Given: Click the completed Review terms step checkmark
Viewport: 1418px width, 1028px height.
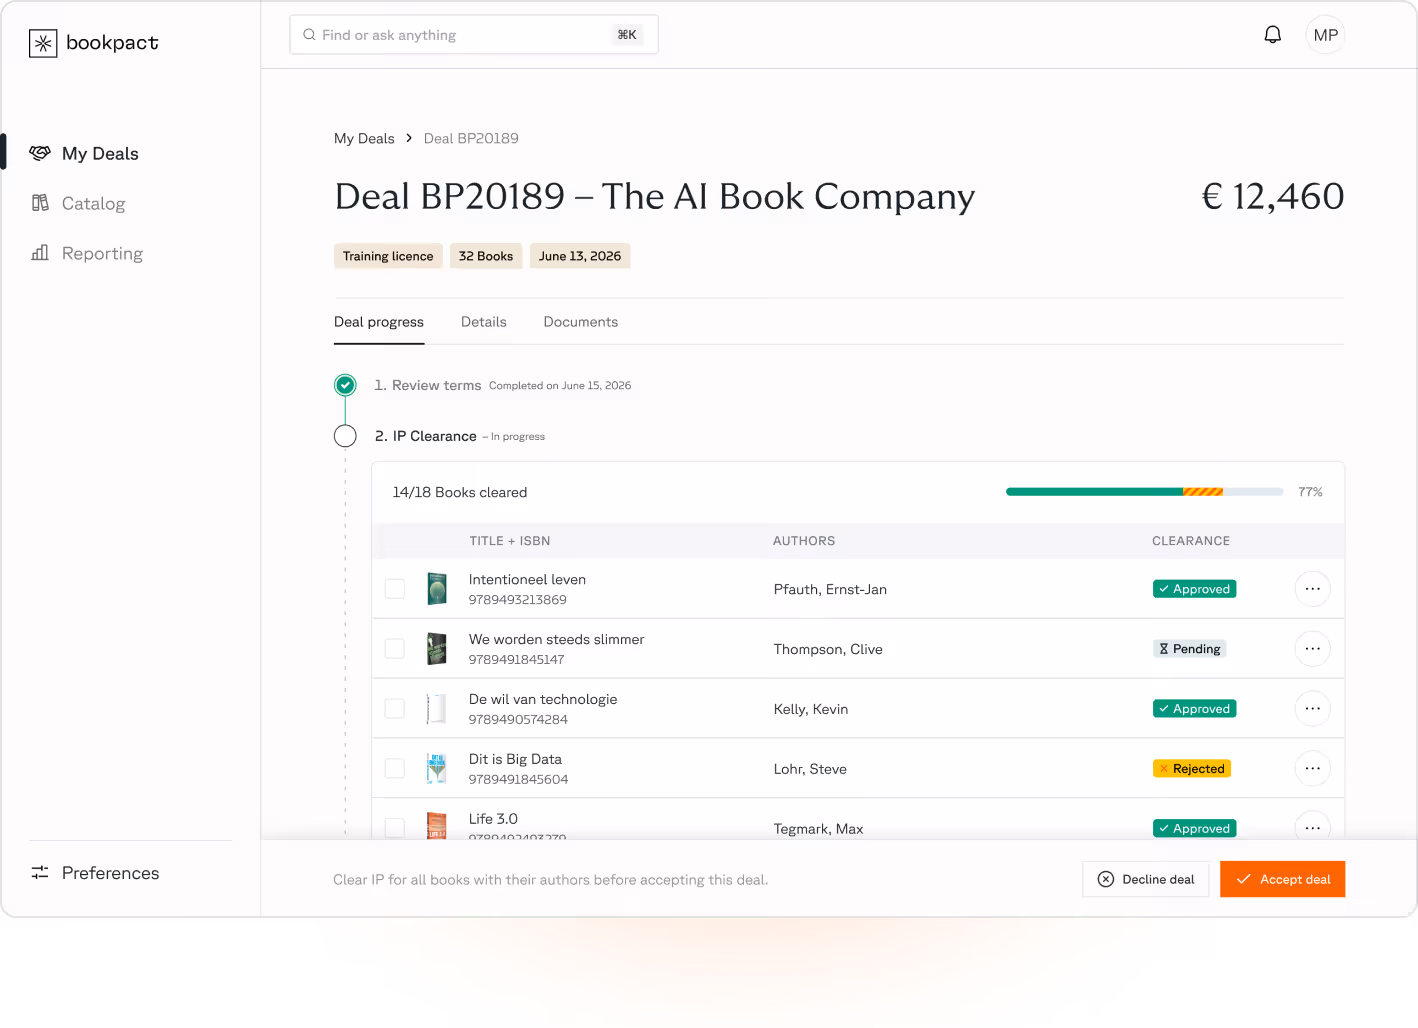Looking at the screenshot, I should coord(345,385).
